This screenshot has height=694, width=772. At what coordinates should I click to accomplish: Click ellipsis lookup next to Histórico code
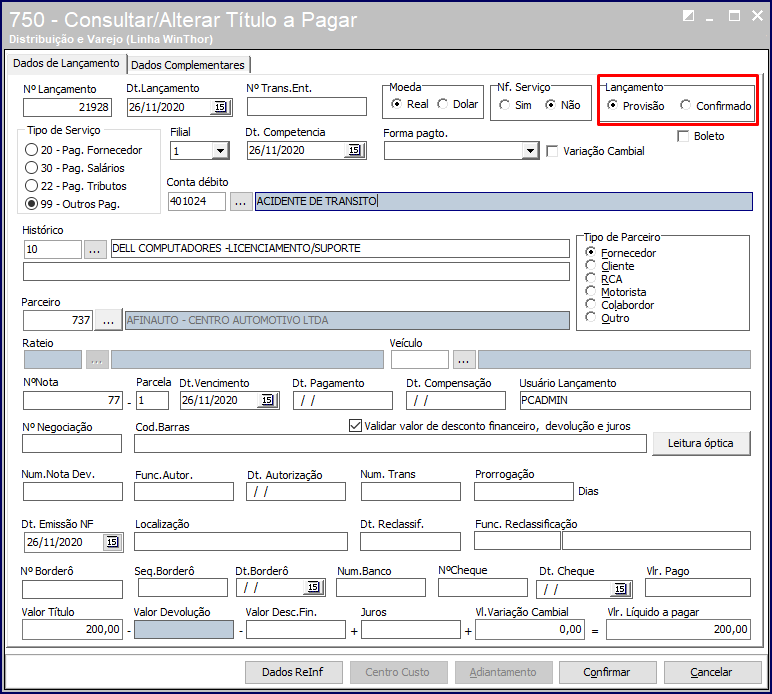tap(95, 250)
